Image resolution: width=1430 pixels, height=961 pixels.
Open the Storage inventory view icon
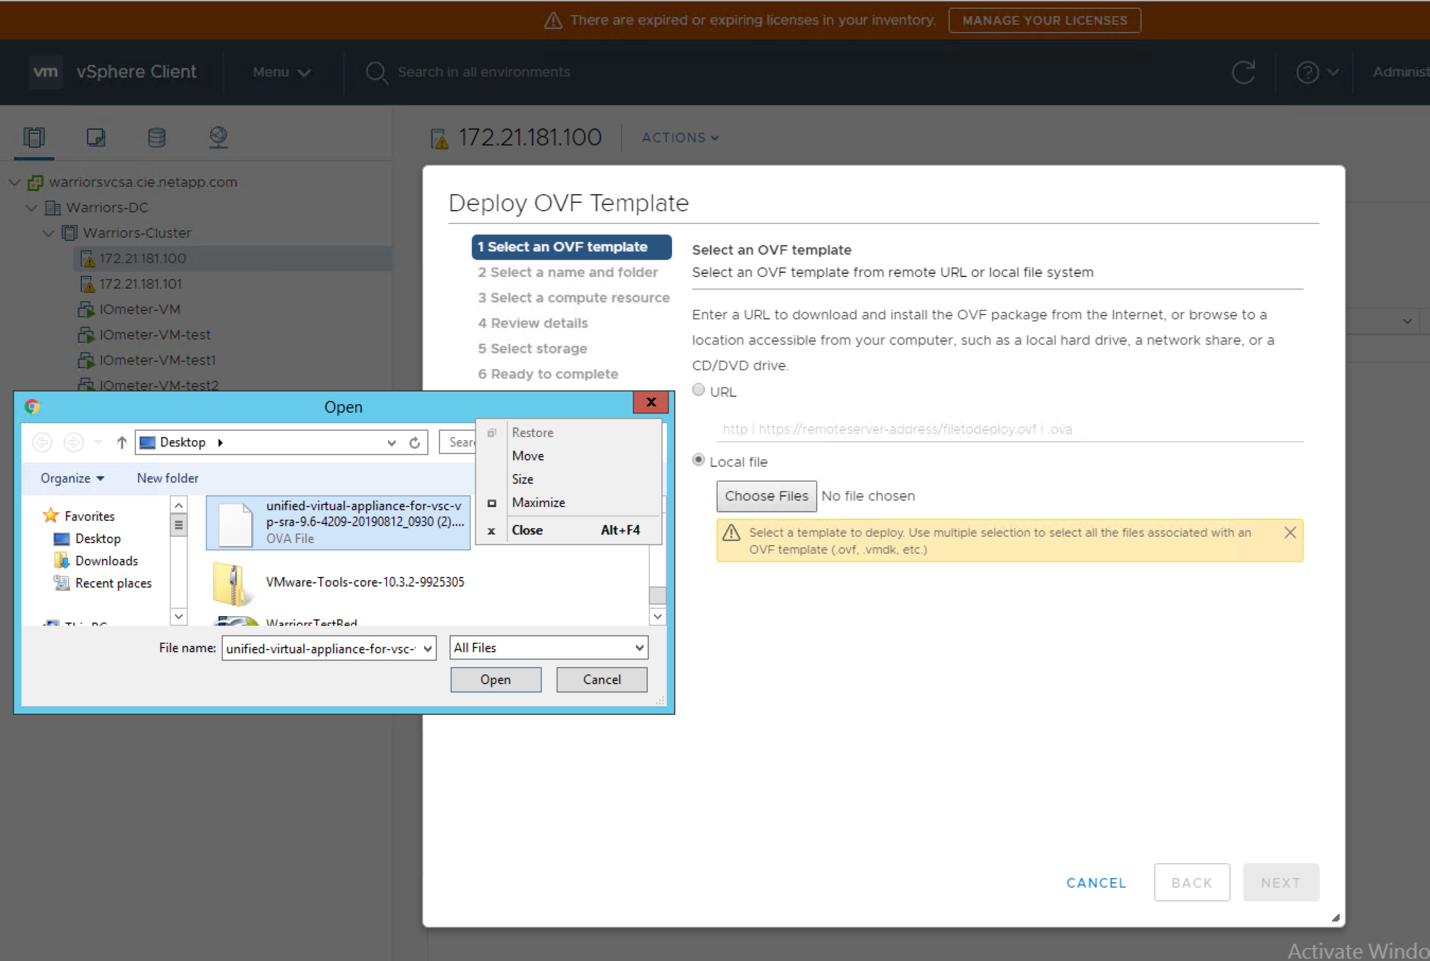pyautogui.click(x=157, y=138)
